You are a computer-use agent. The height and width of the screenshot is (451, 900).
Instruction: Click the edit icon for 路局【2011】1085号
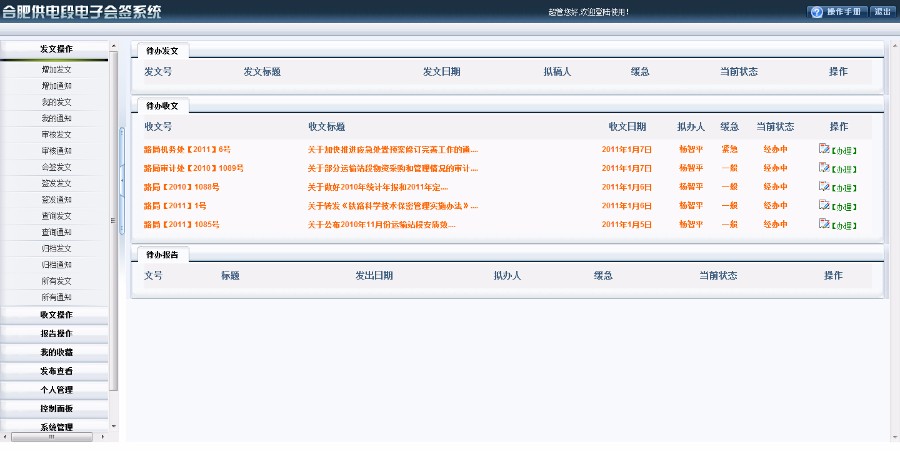click(824, 224)
